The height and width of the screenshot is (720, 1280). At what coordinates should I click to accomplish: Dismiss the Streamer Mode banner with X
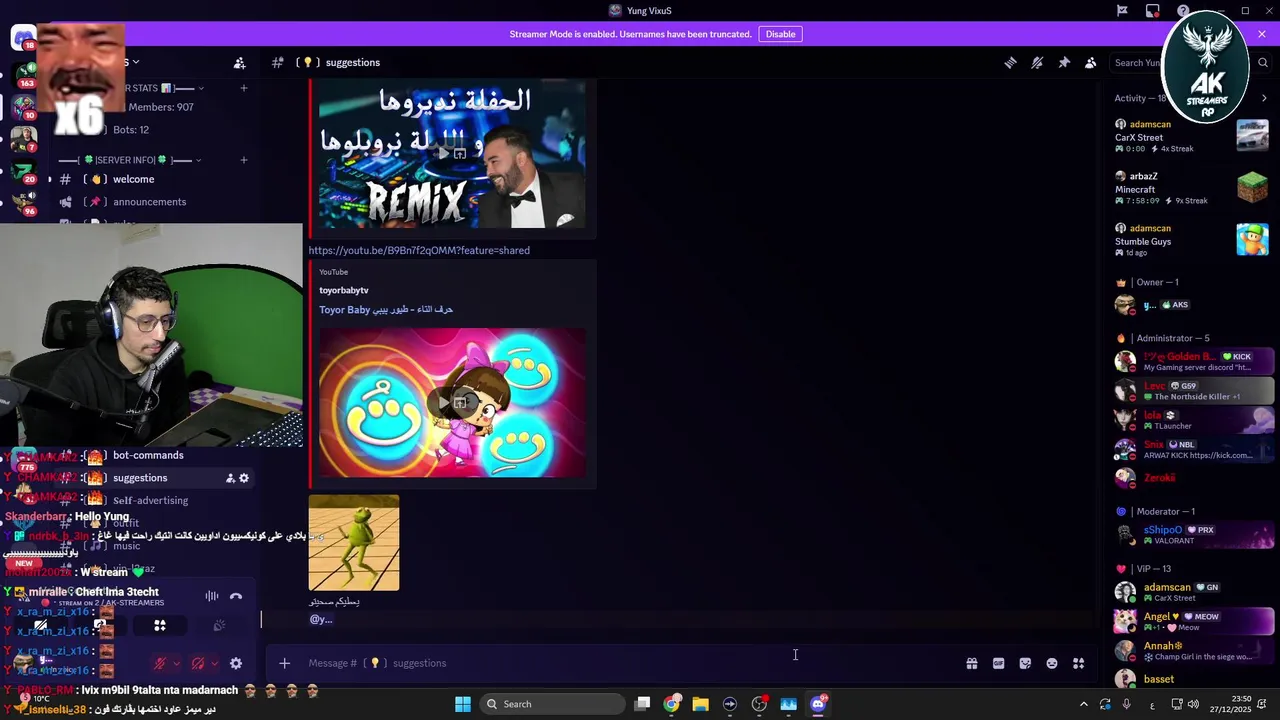coord(1262,34)
